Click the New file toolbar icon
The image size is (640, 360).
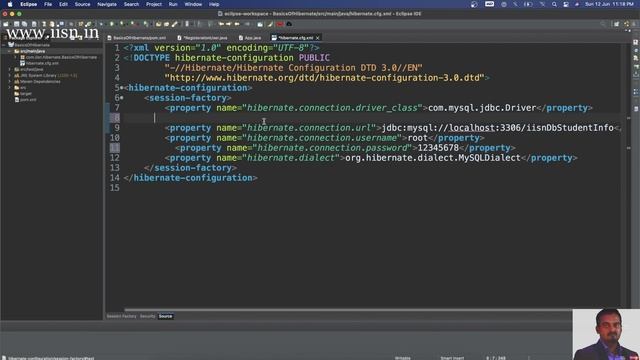pos(6,24)
